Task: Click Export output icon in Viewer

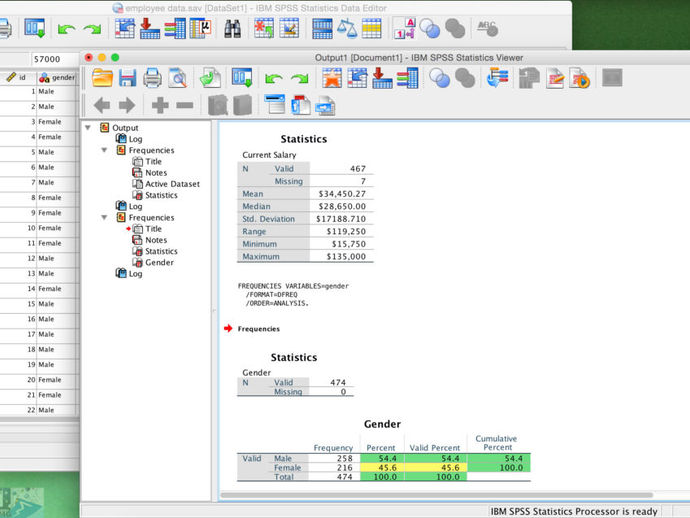Action: 210,78
